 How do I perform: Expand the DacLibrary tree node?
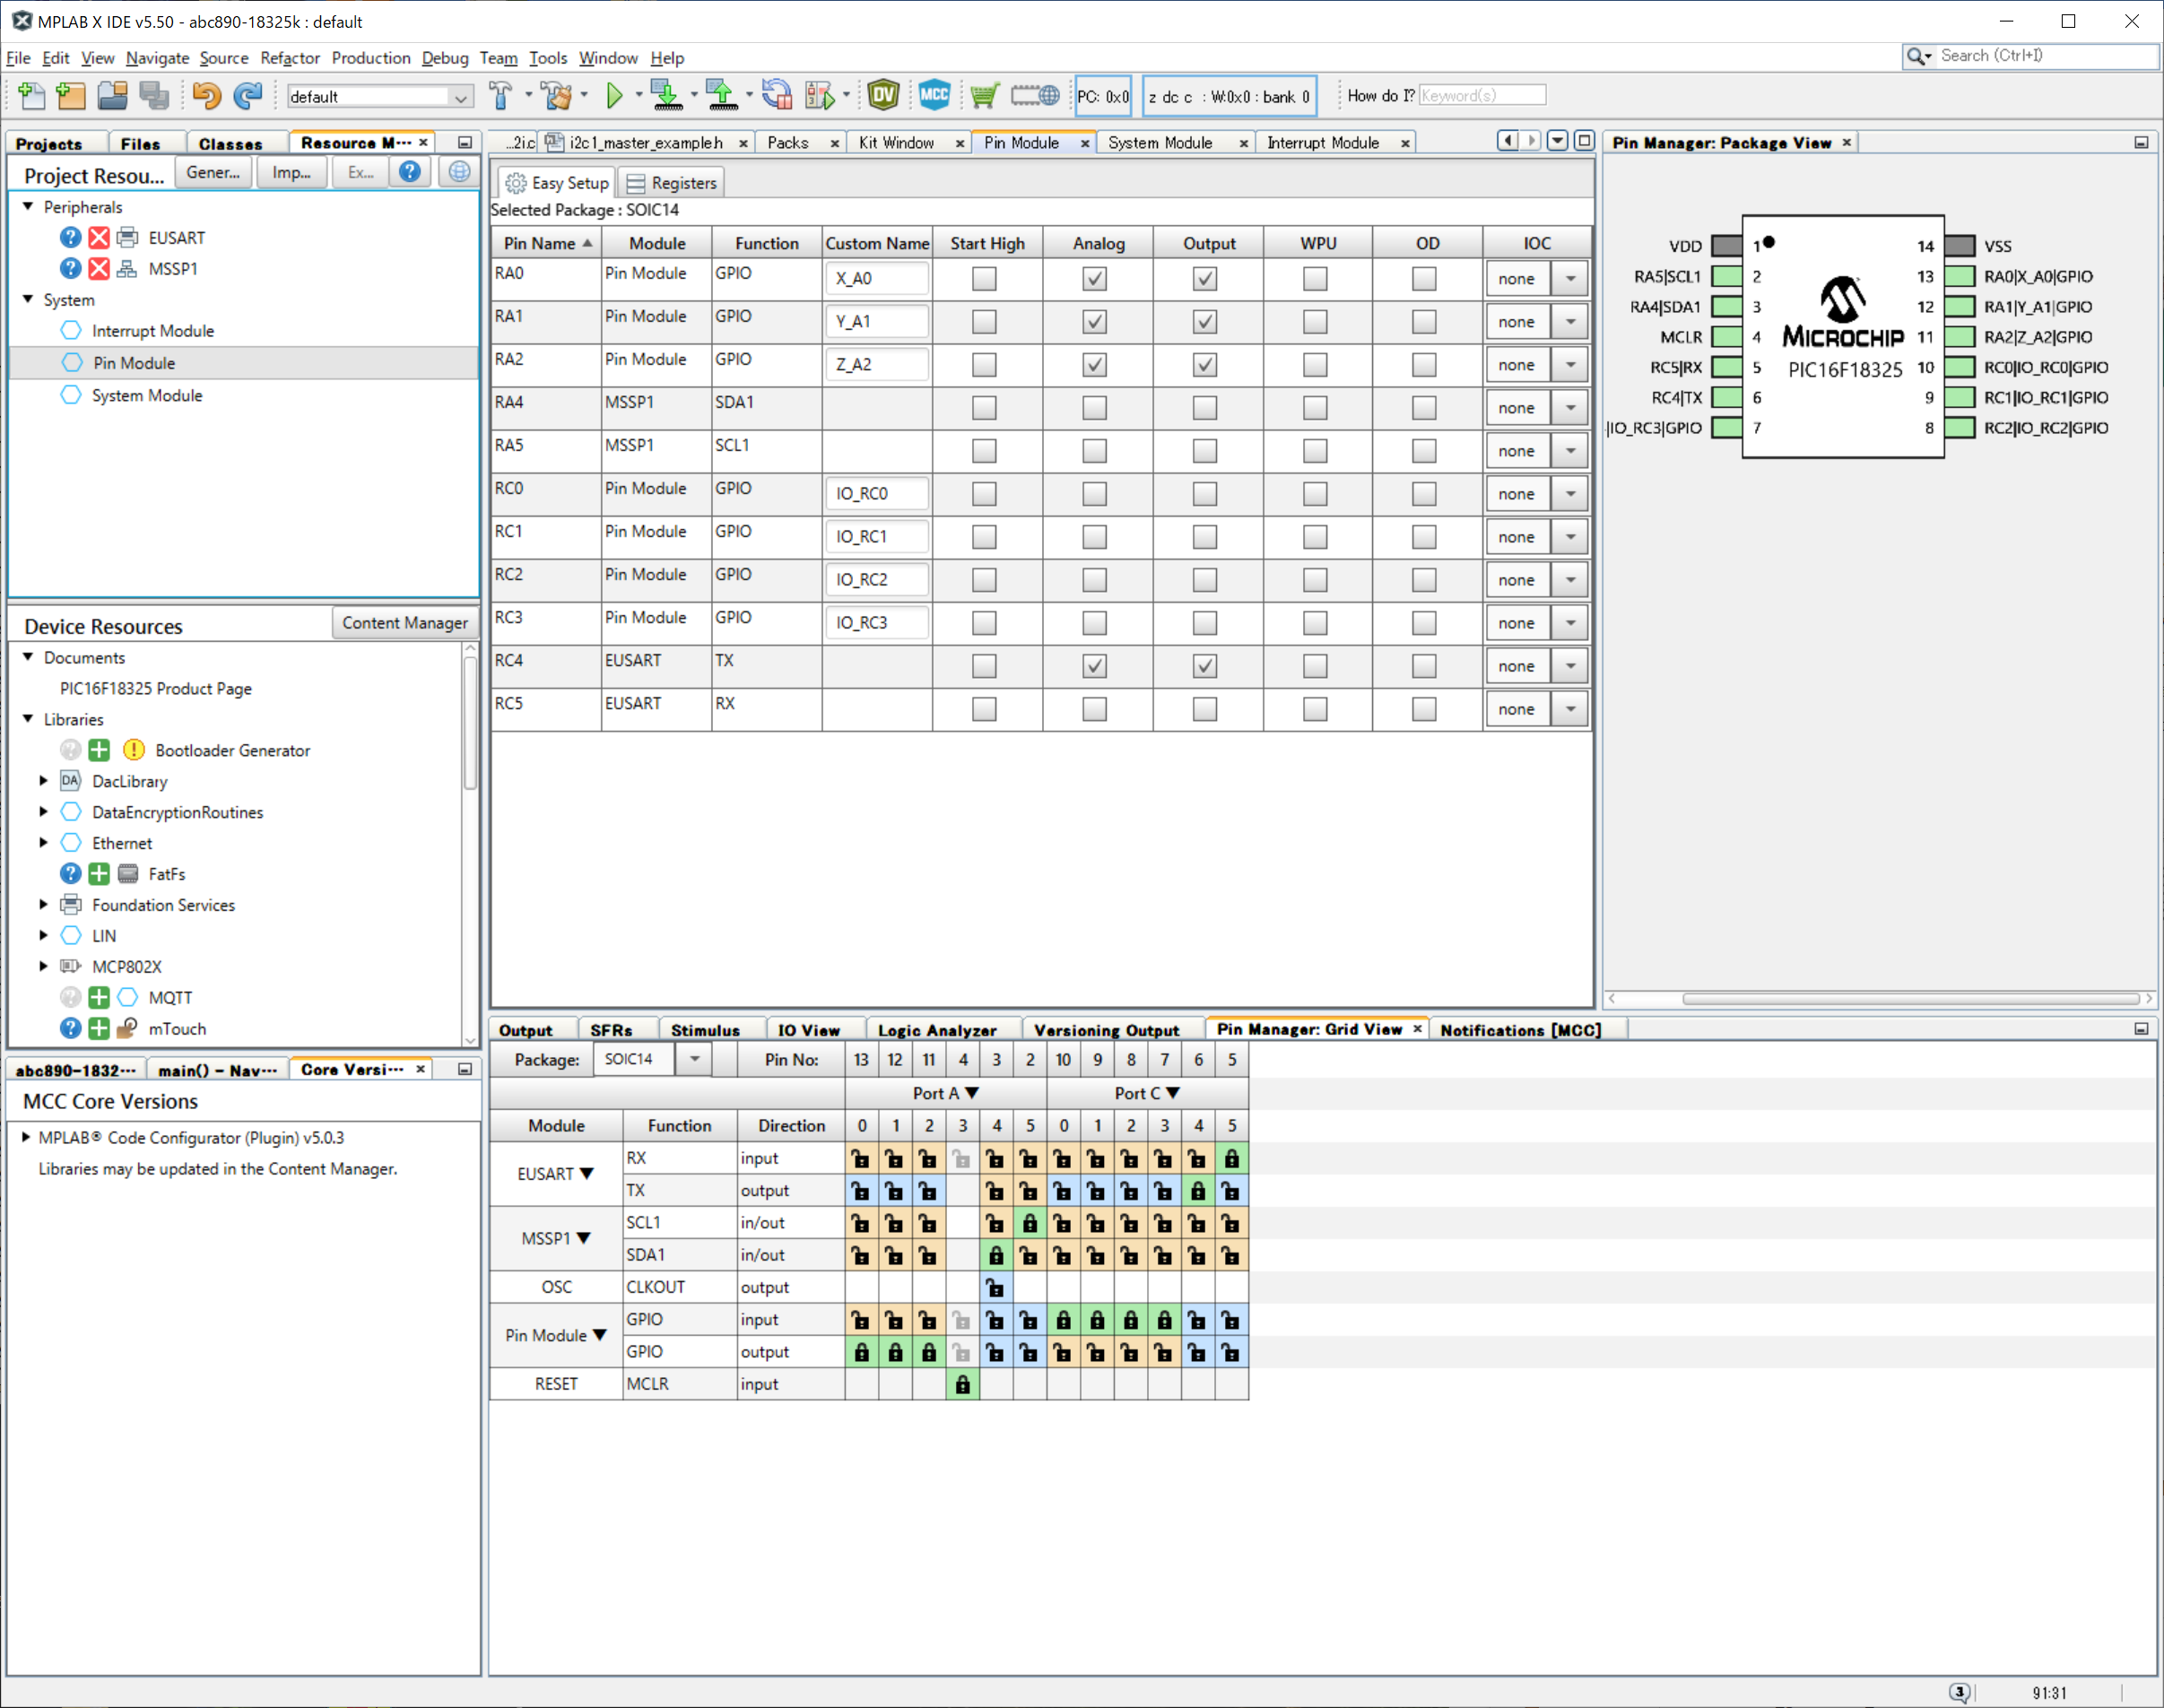44,781
